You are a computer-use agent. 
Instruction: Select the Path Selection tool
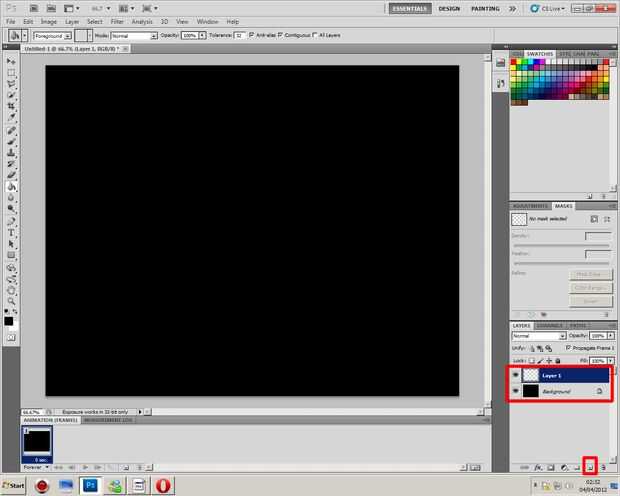point(11,244)
